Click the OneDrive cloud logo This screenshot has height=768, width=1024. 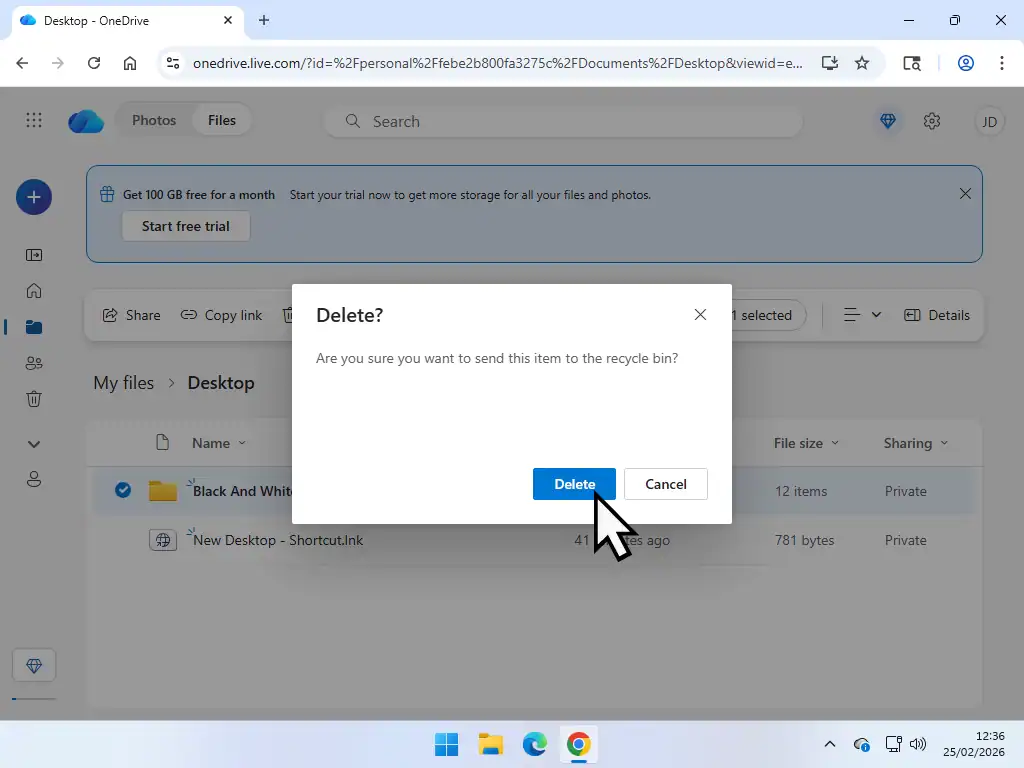[x=86, y=120]
